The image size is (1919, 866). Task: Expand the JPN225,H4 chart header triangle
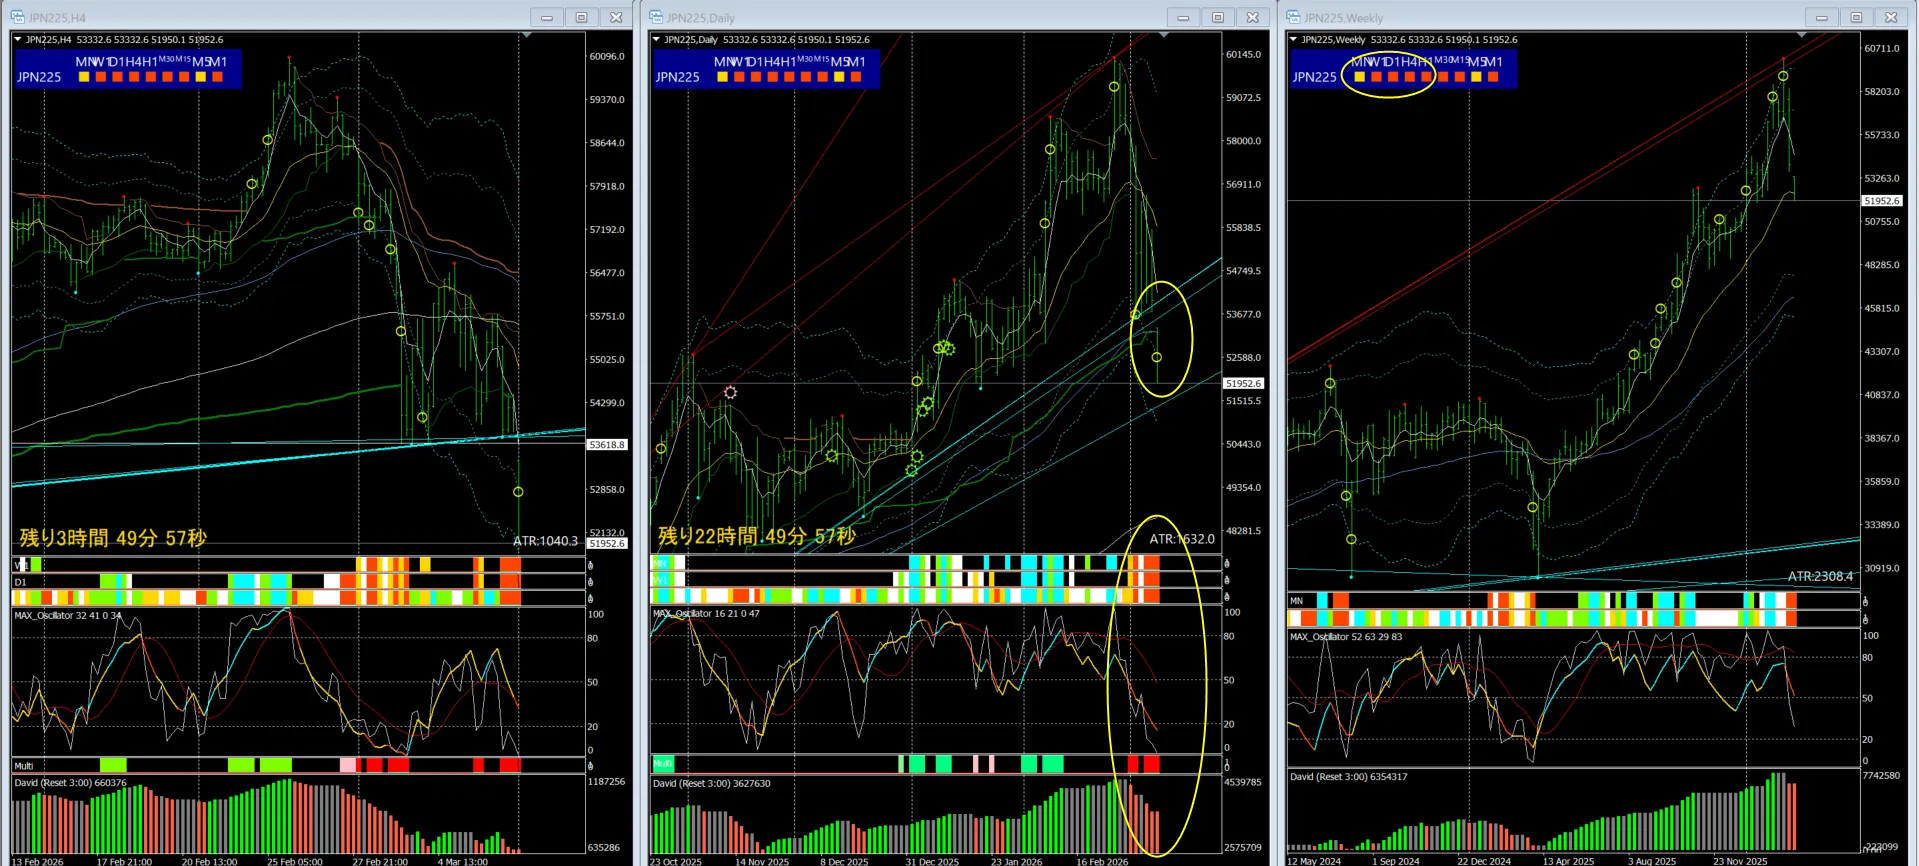pyautogui.click(x=17, y=40)
